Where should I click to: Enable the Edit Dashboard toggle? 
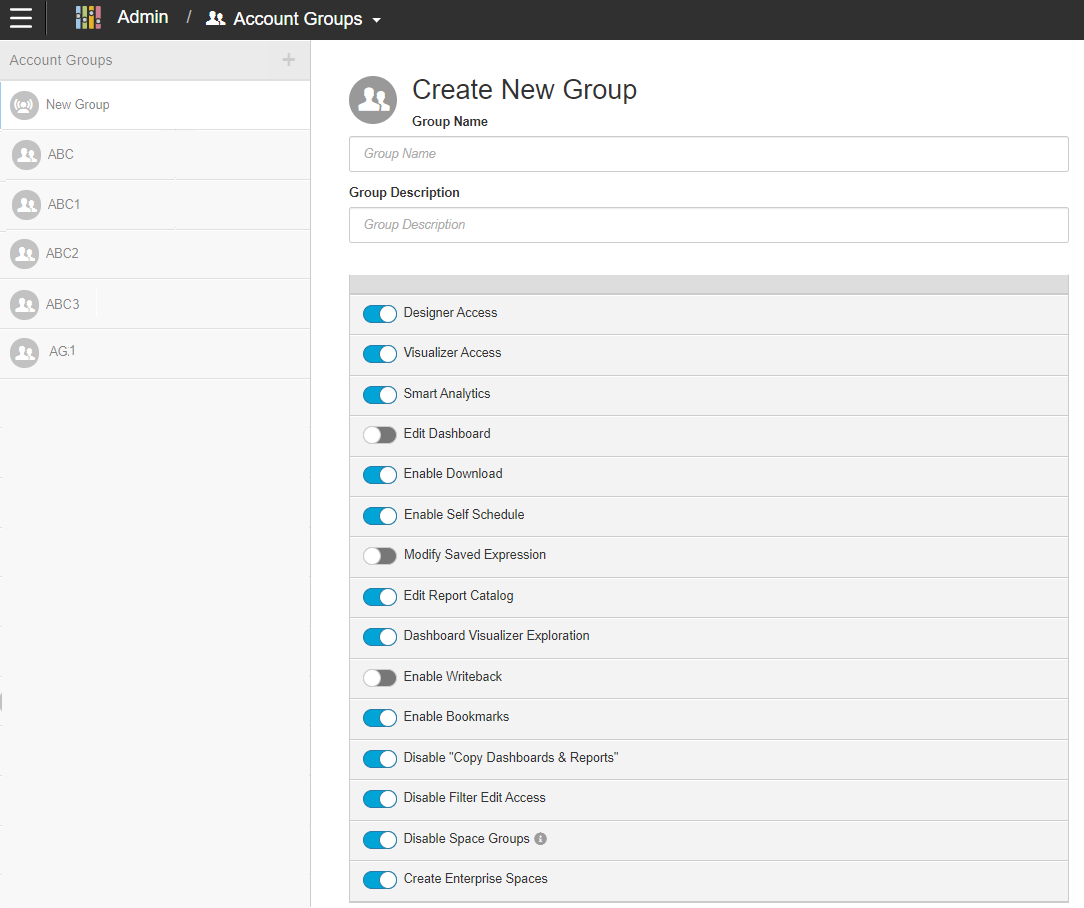[x=380, y=435]
